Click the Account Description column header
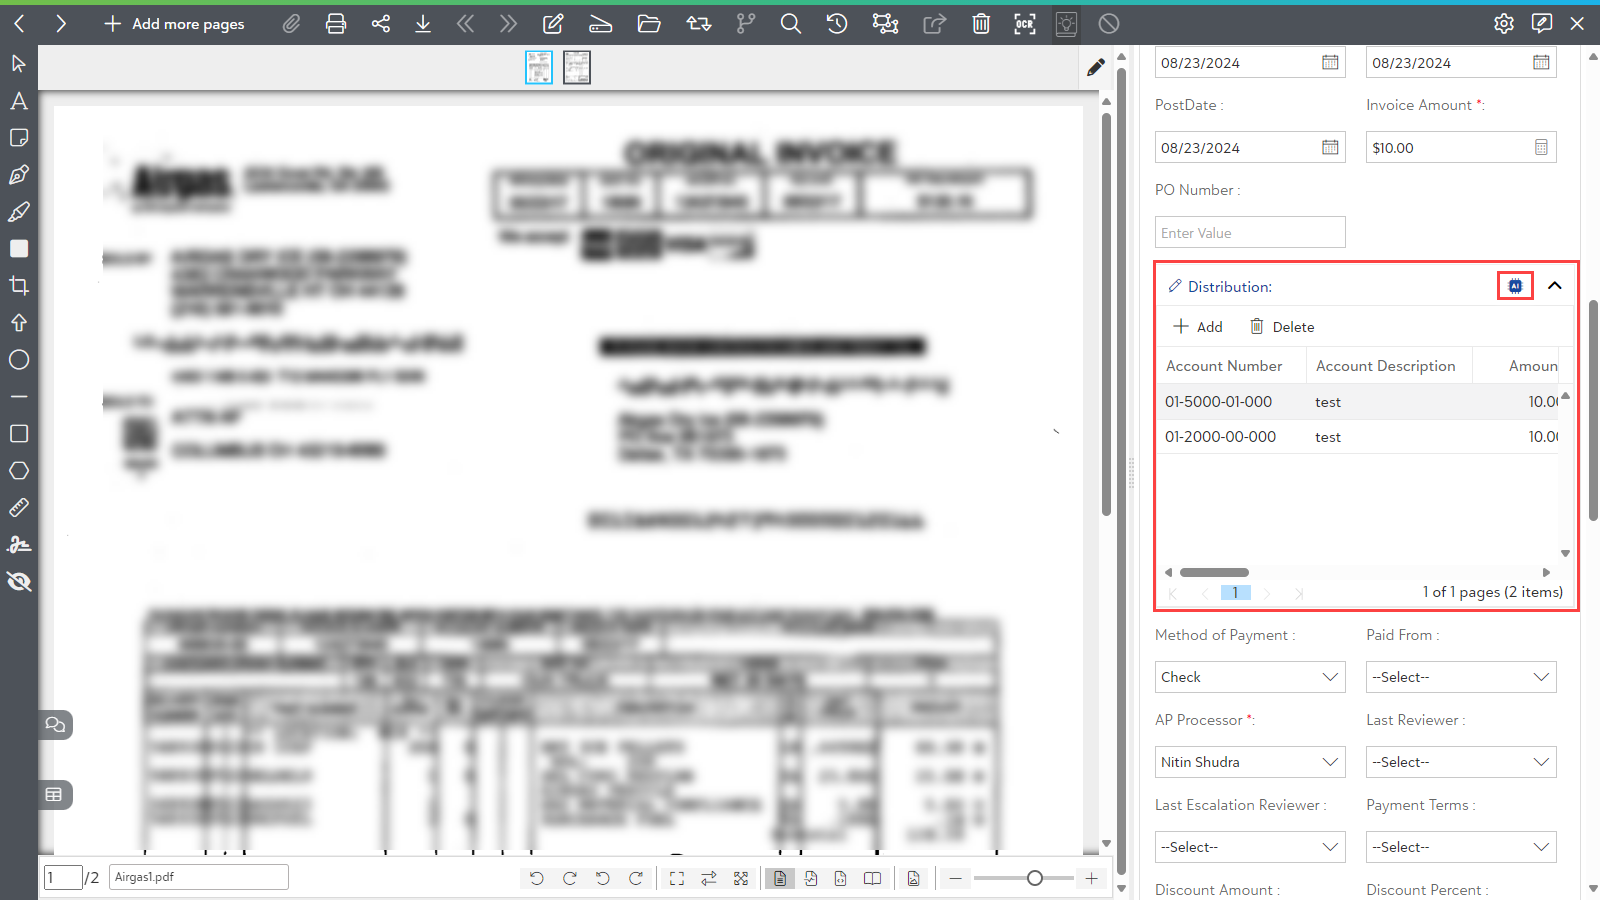 pyautogui.click(x=1385, y=366)
